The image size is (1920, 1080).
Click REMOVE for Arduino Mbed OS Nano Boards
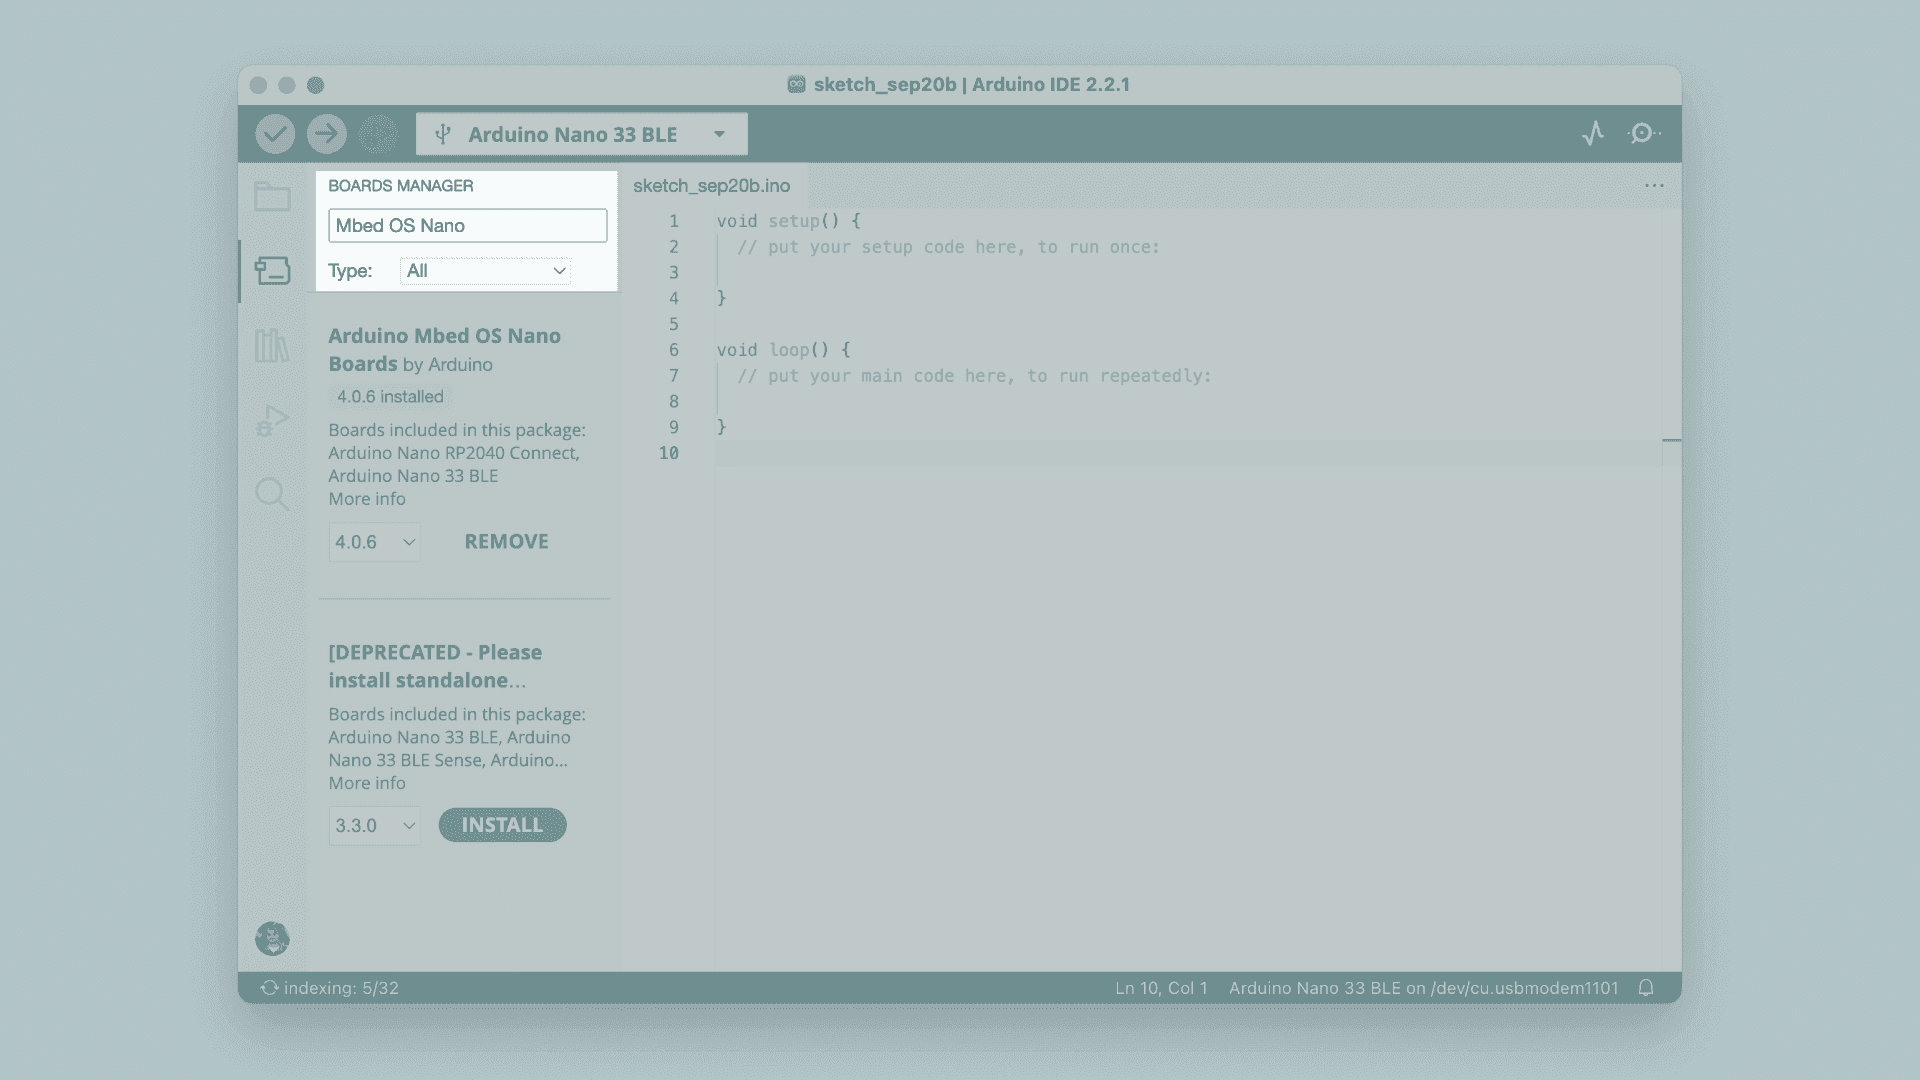(x=506, y=541)
